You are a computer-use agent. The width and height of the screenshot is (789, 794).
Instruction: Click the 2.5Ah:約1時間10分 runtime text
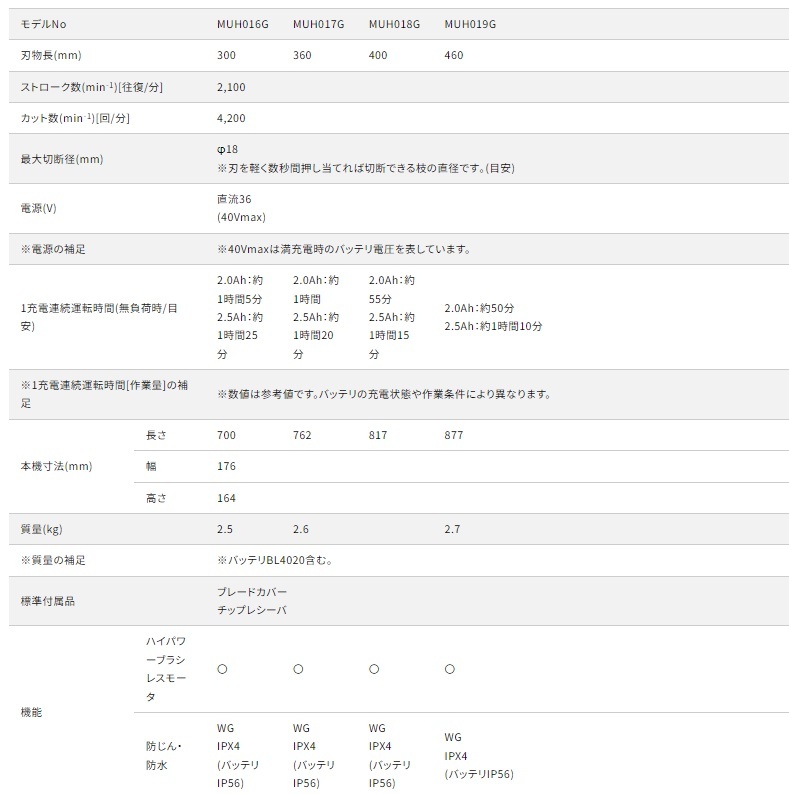[494, 326]
